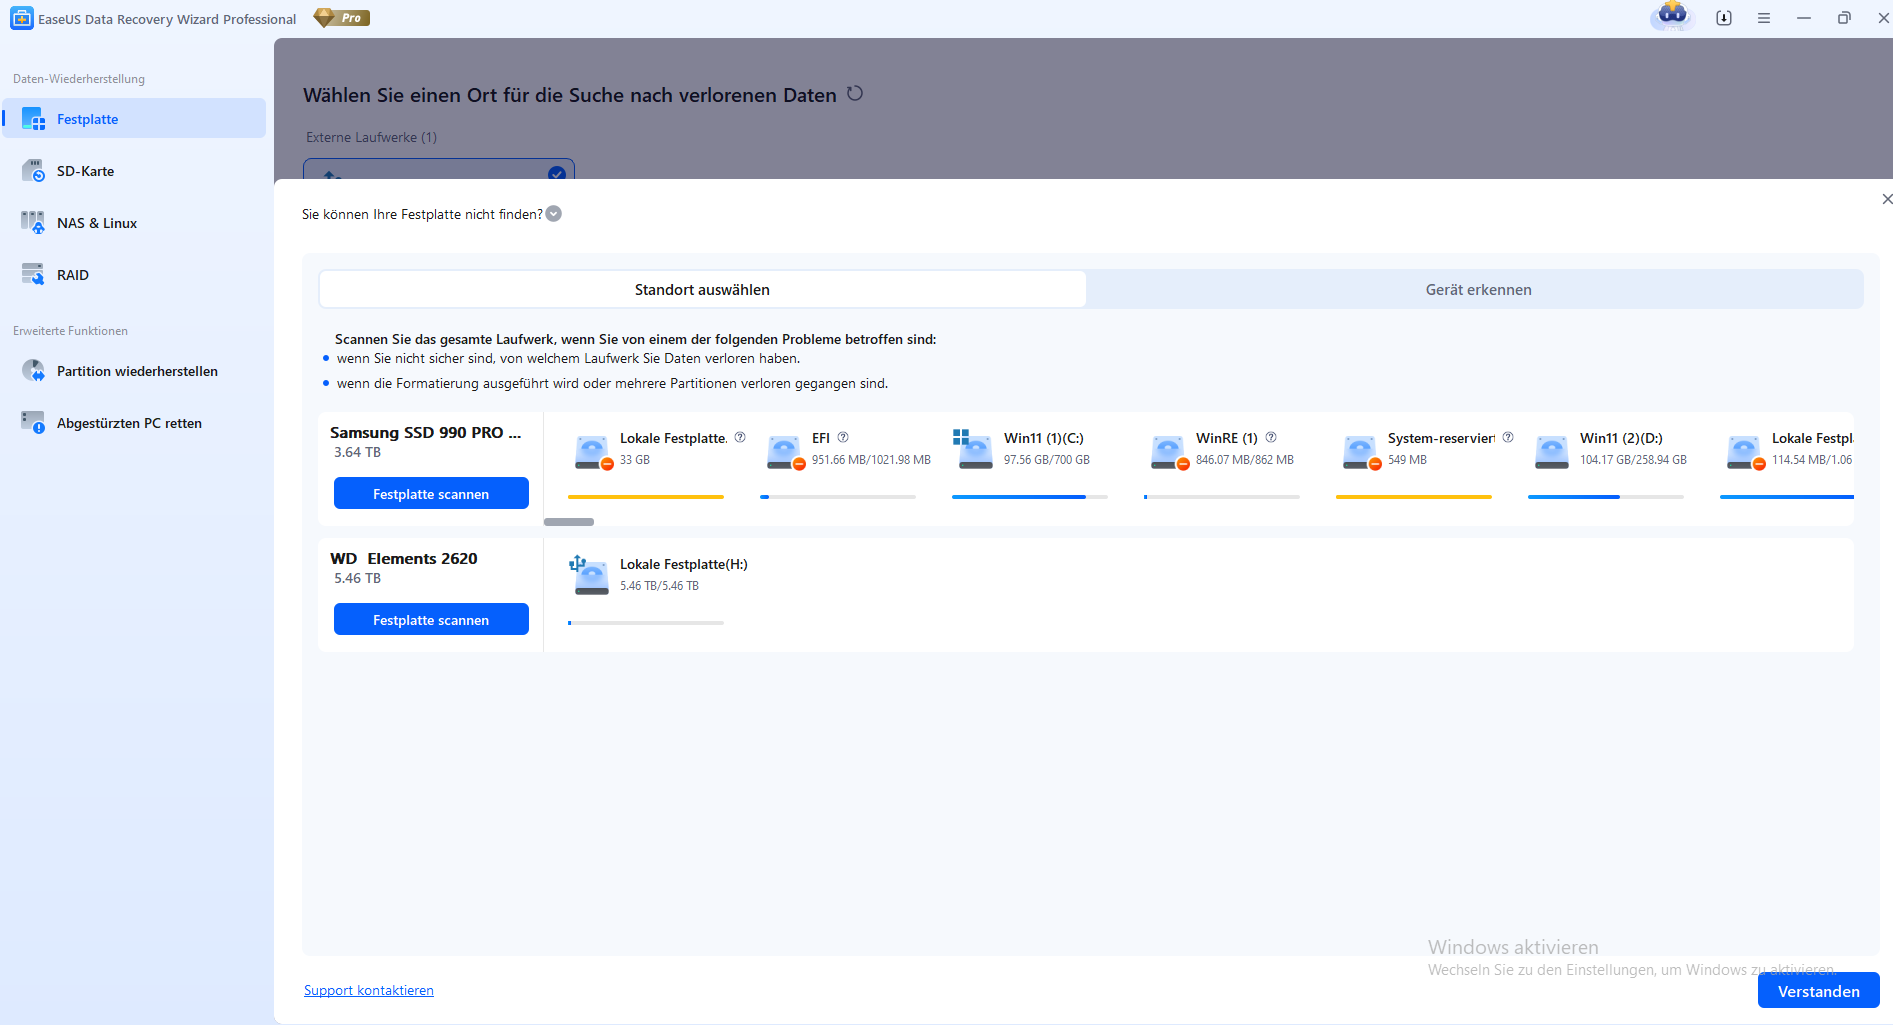
Task: Click usage bar of Win11 (1)(C:)
Action: tap(1030, 497)
